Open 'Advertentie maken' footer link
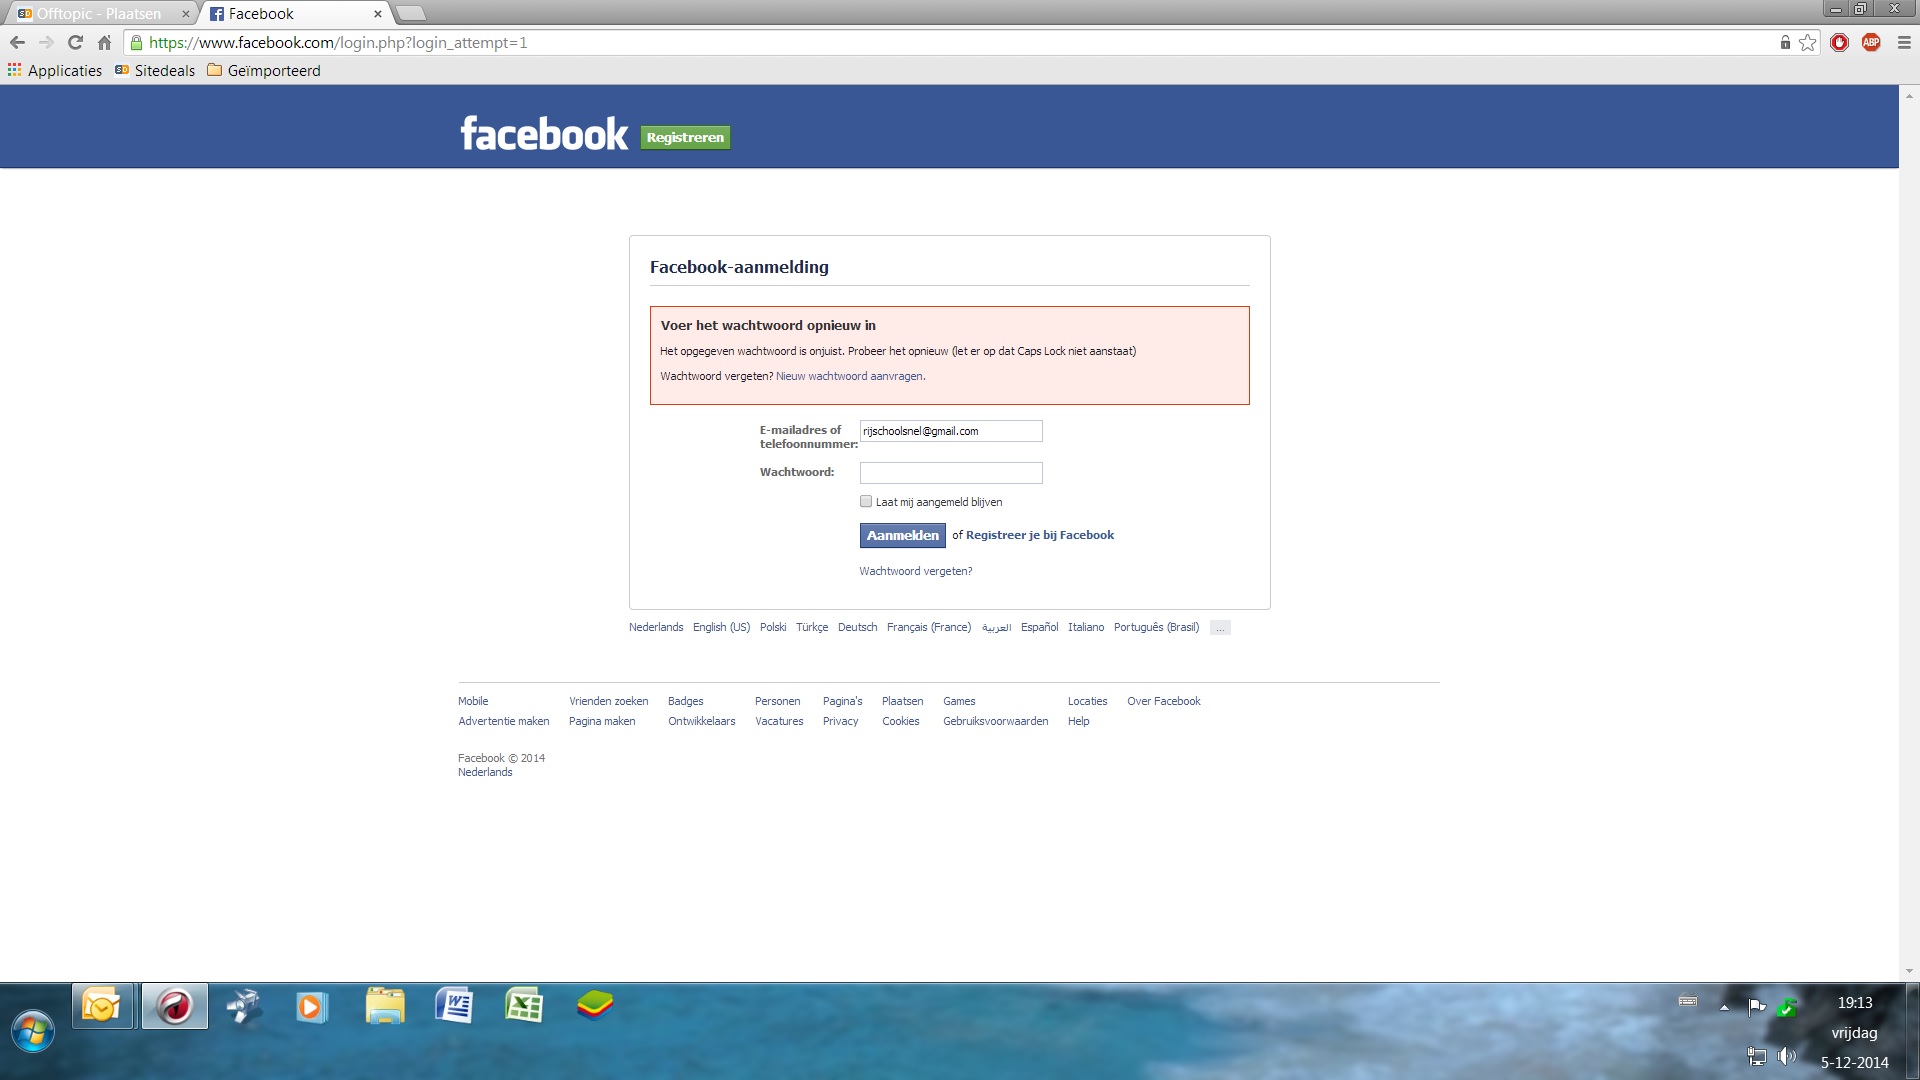 [x=504, y=721]
